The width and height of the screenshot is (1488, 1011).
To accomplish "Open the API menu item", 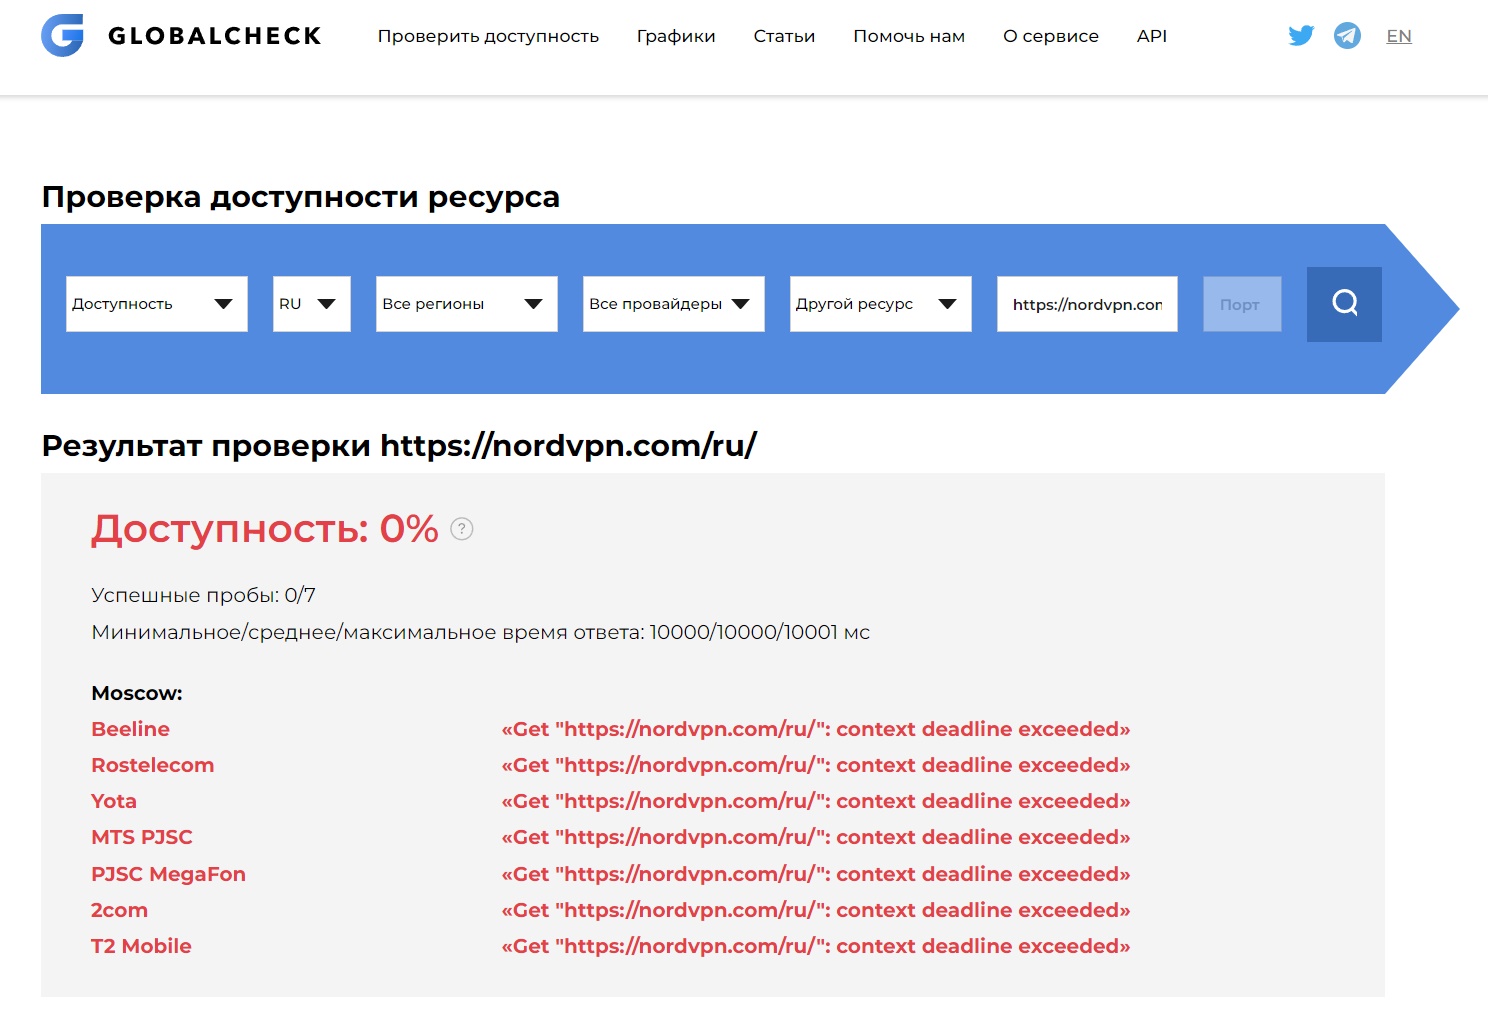I will pyautogui.click(x=1152, y=36).
